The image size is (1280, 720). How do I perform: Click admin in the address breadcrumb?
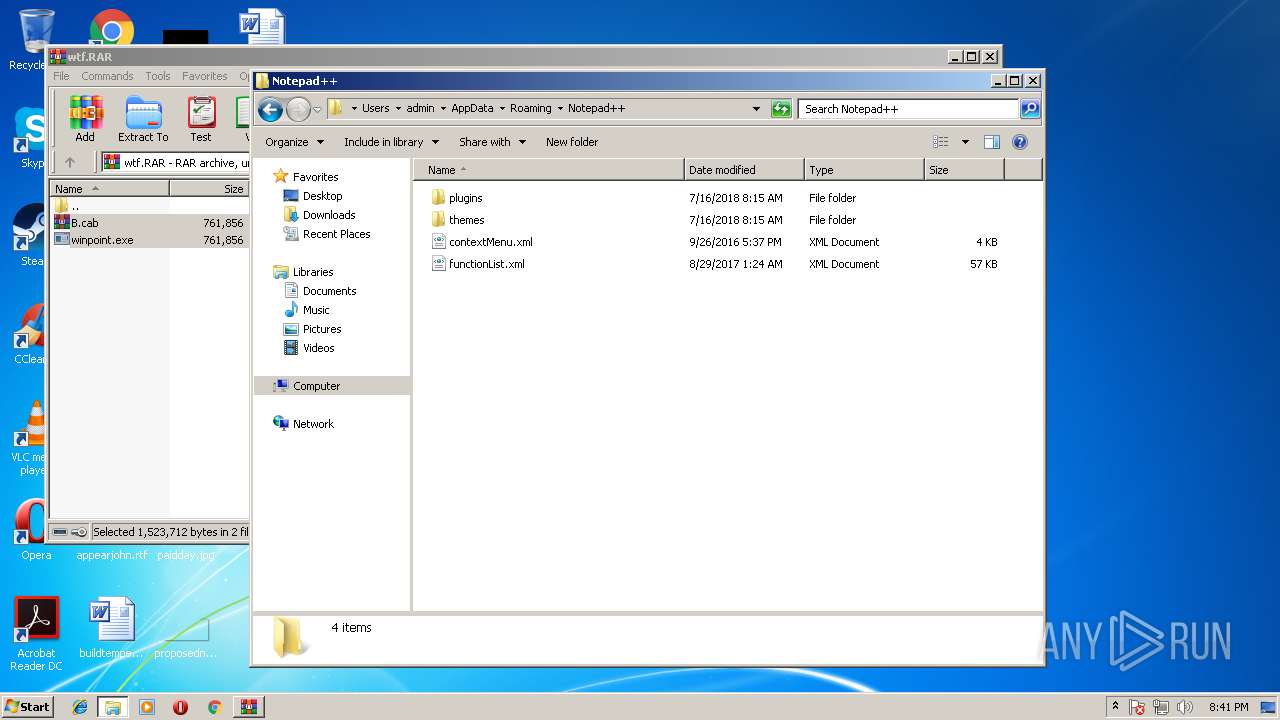click(x=420, y=108)
